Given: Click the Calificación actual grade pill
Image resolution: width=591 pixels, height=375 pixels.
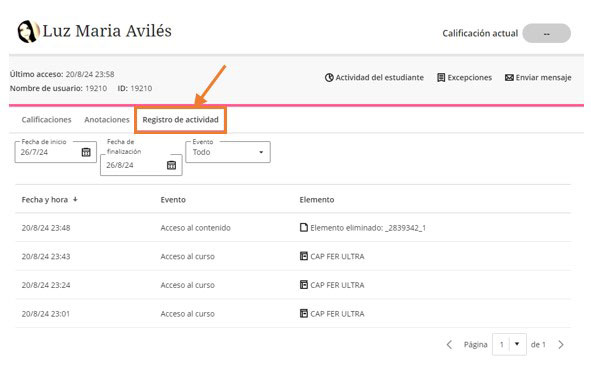Looking at the screenshot, I should 547,34.
